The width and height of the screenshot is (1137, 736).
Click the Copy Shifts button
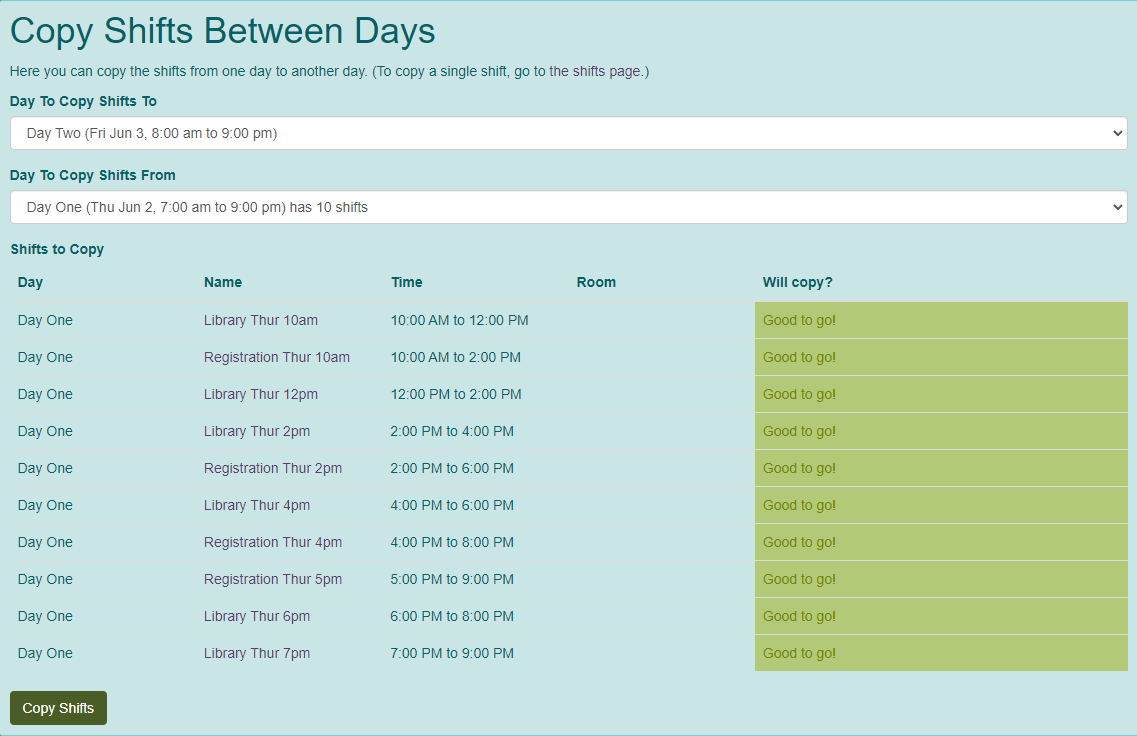(58, 708)
